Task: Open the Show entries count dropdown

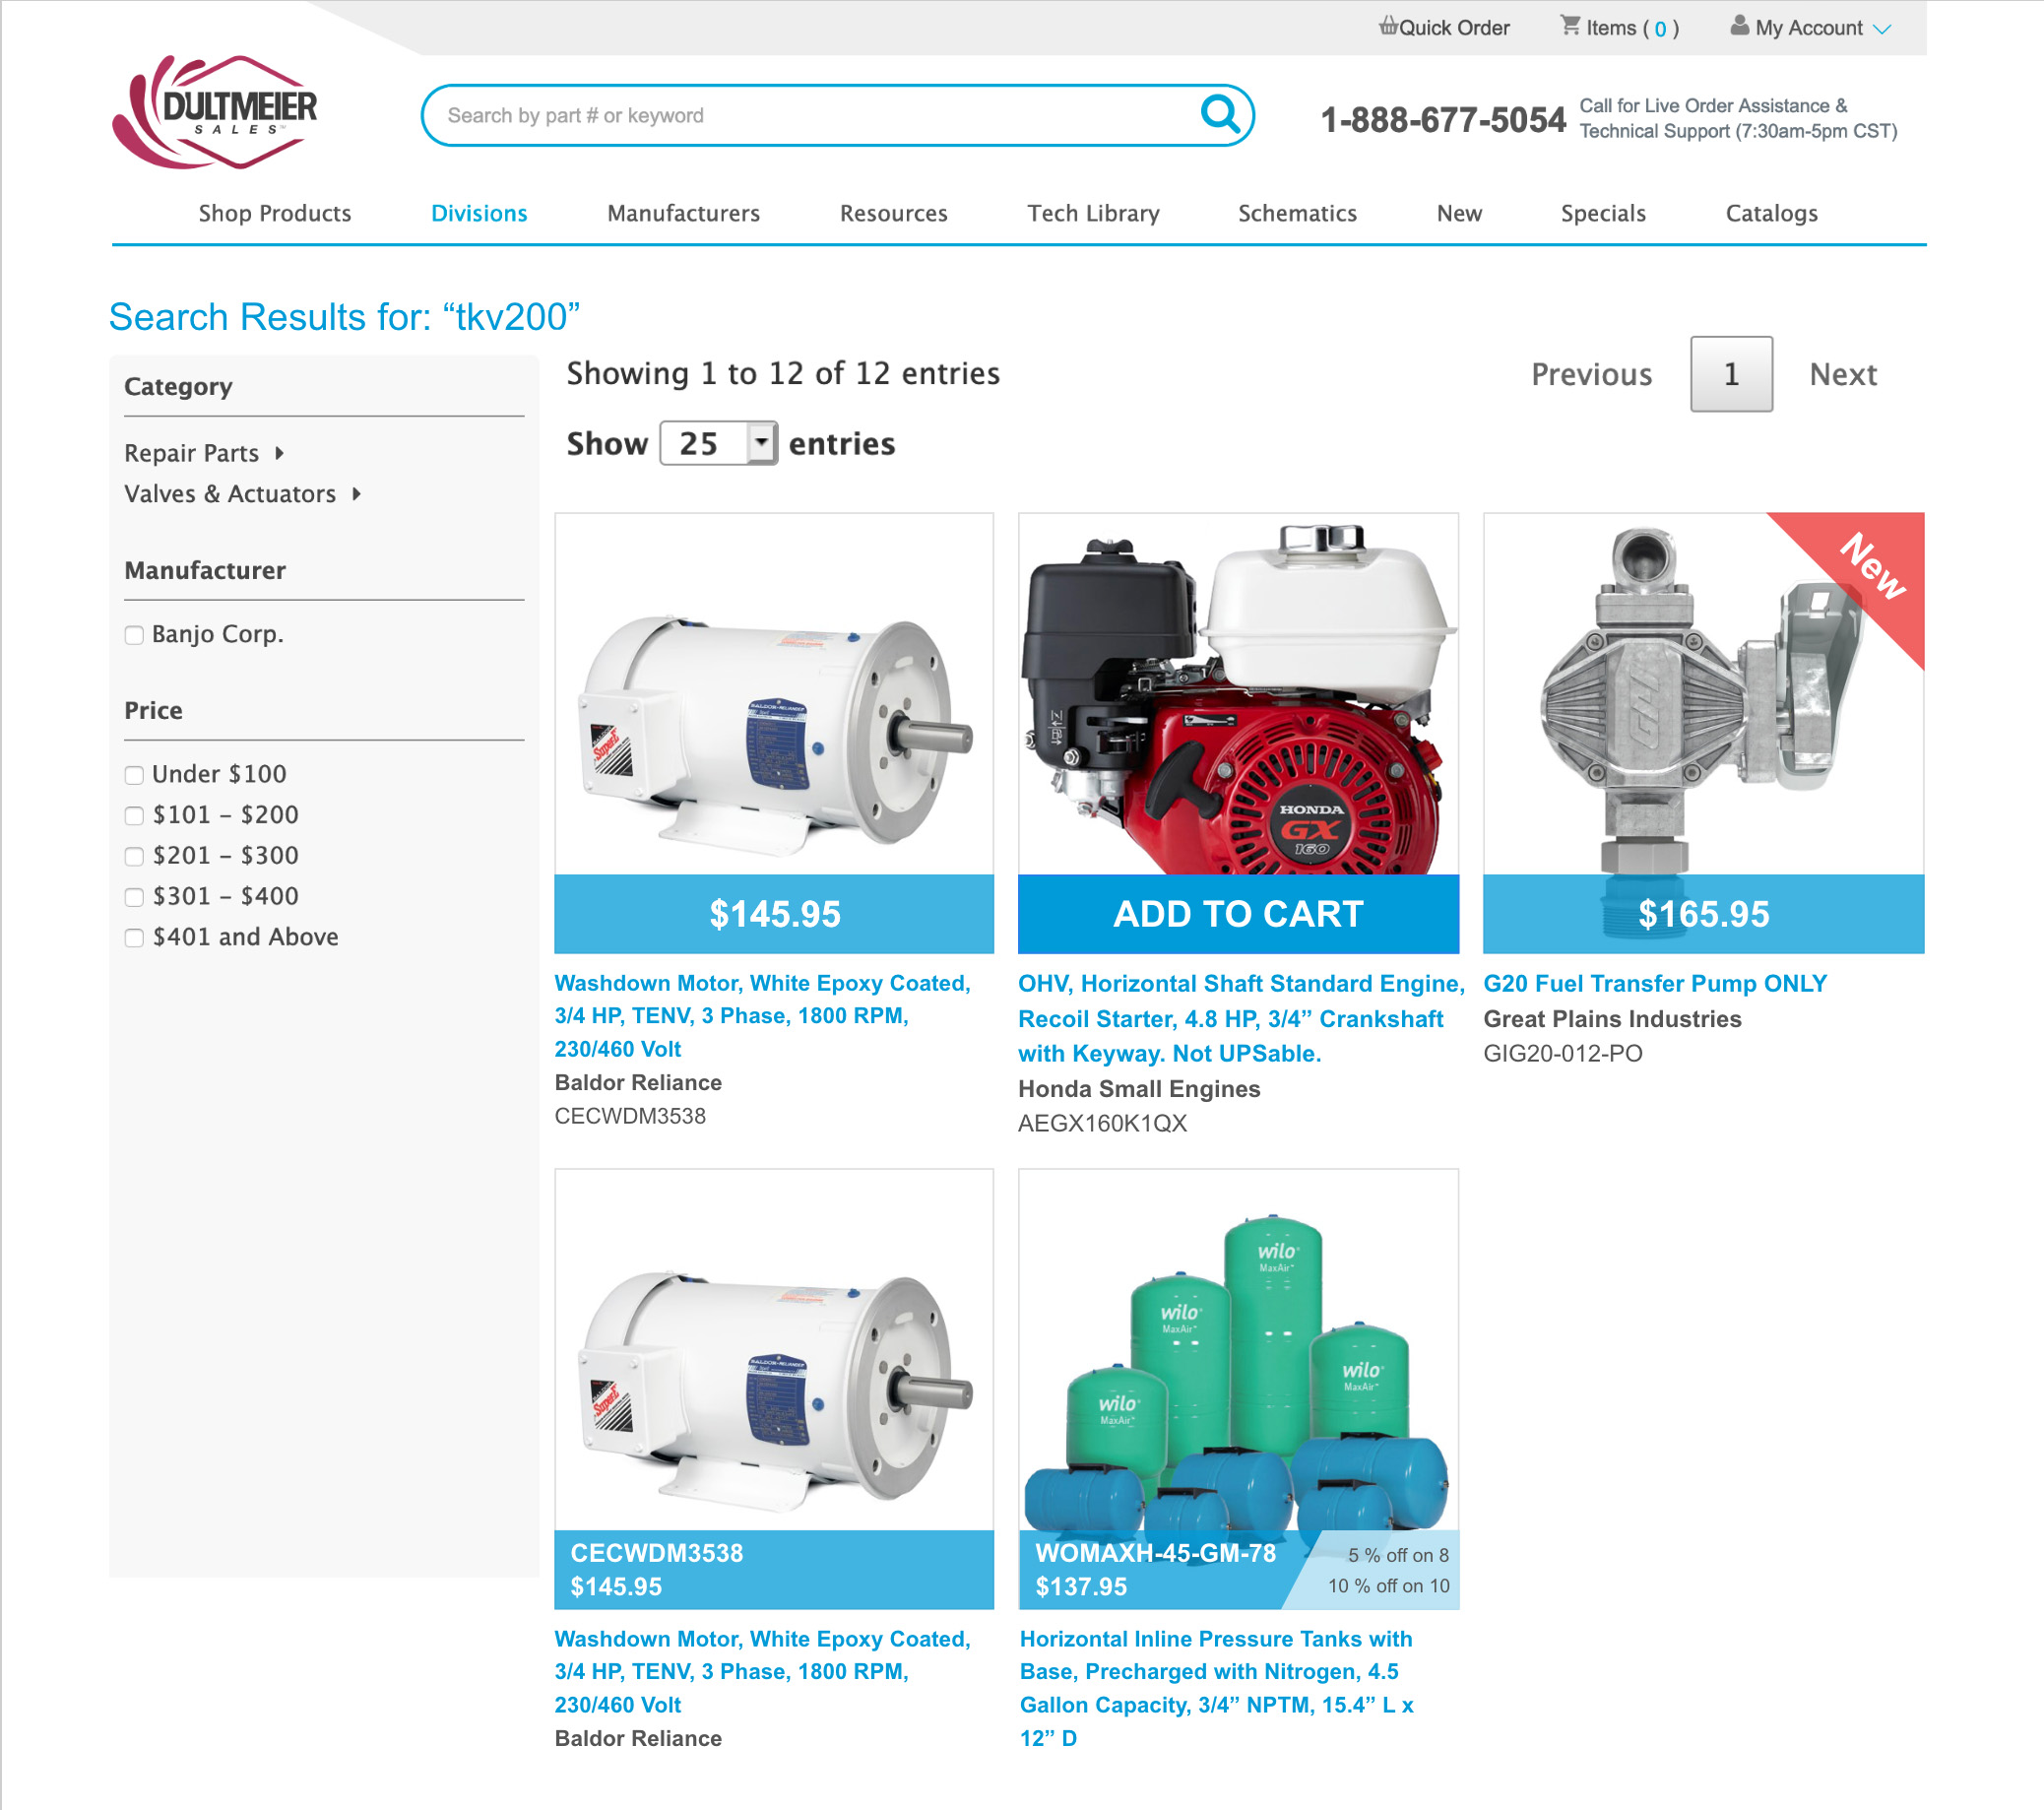Action: (718, 443)
